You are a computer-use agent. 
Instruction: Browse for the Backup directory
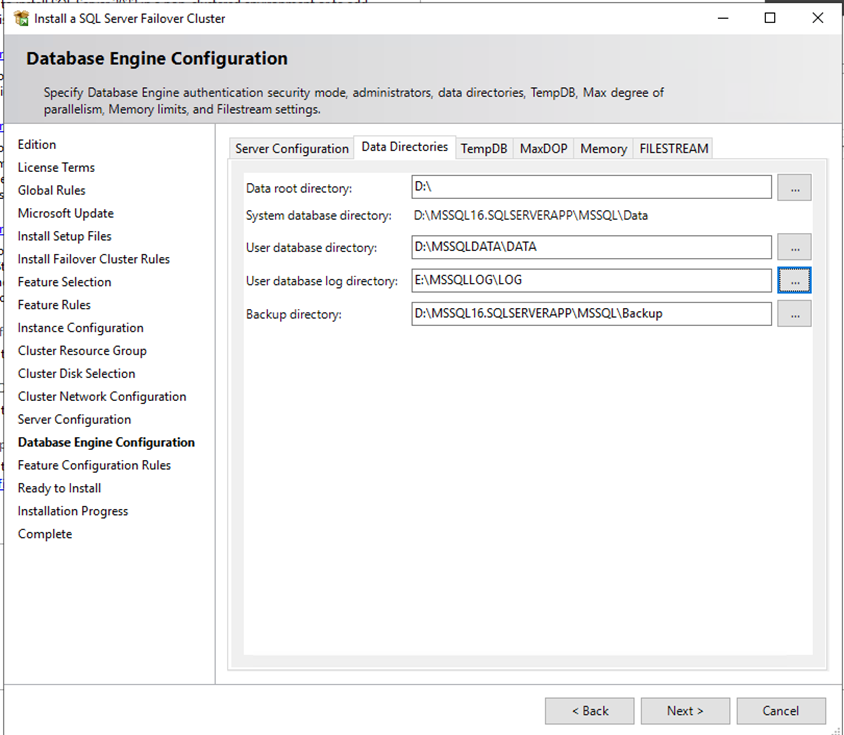tap(794, 314)
